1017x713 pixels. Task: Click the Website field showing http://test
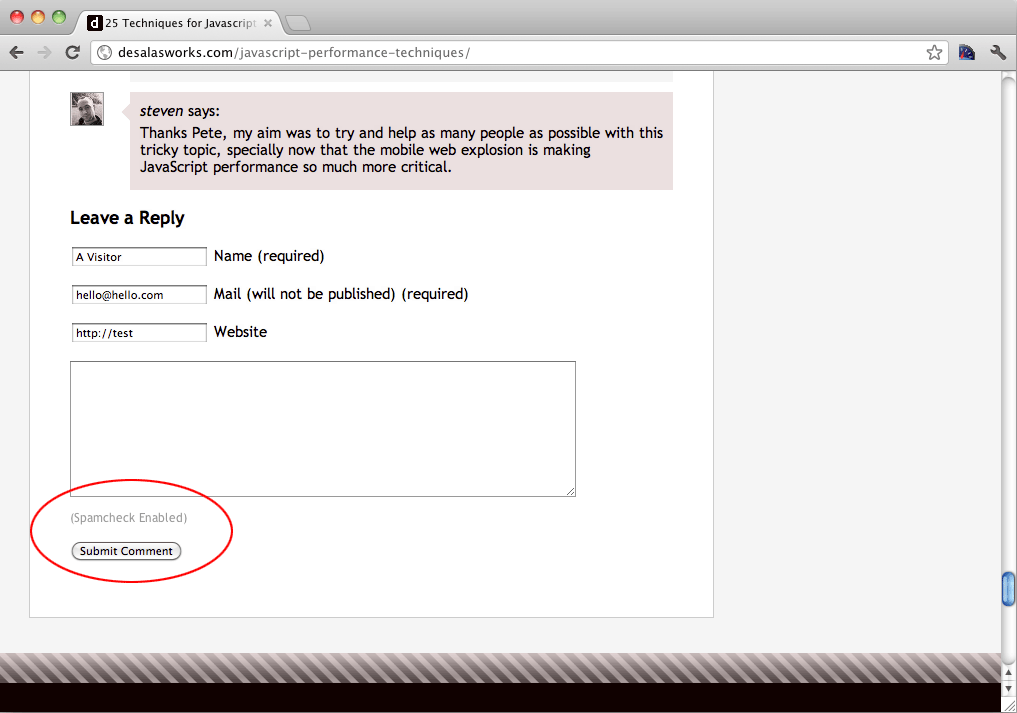click(139, 332)
